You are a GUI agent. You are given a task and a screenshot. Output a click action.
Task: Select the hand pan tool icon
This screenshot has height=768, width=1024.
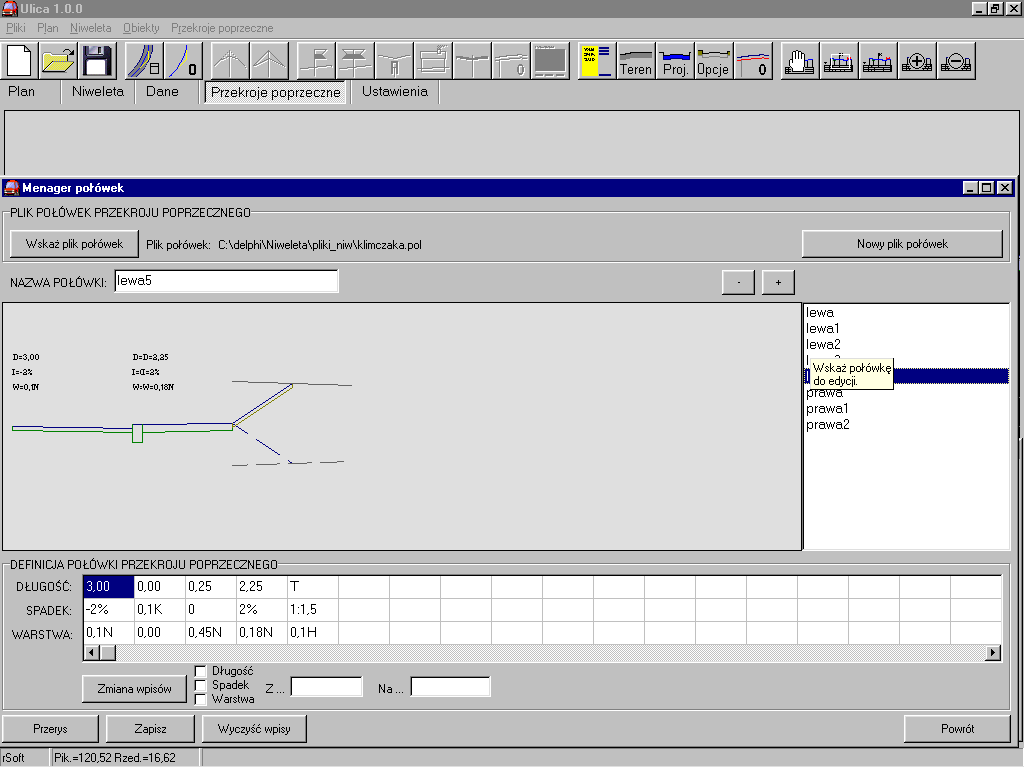pos(799,61)
